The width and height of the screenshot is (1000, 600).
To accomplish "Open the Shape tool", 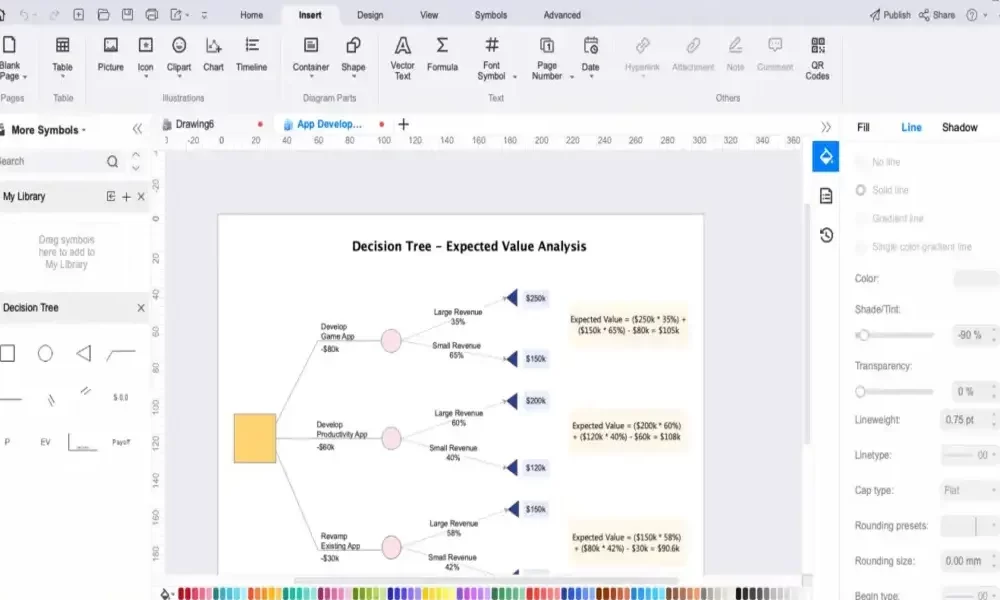I will (353, 56).
